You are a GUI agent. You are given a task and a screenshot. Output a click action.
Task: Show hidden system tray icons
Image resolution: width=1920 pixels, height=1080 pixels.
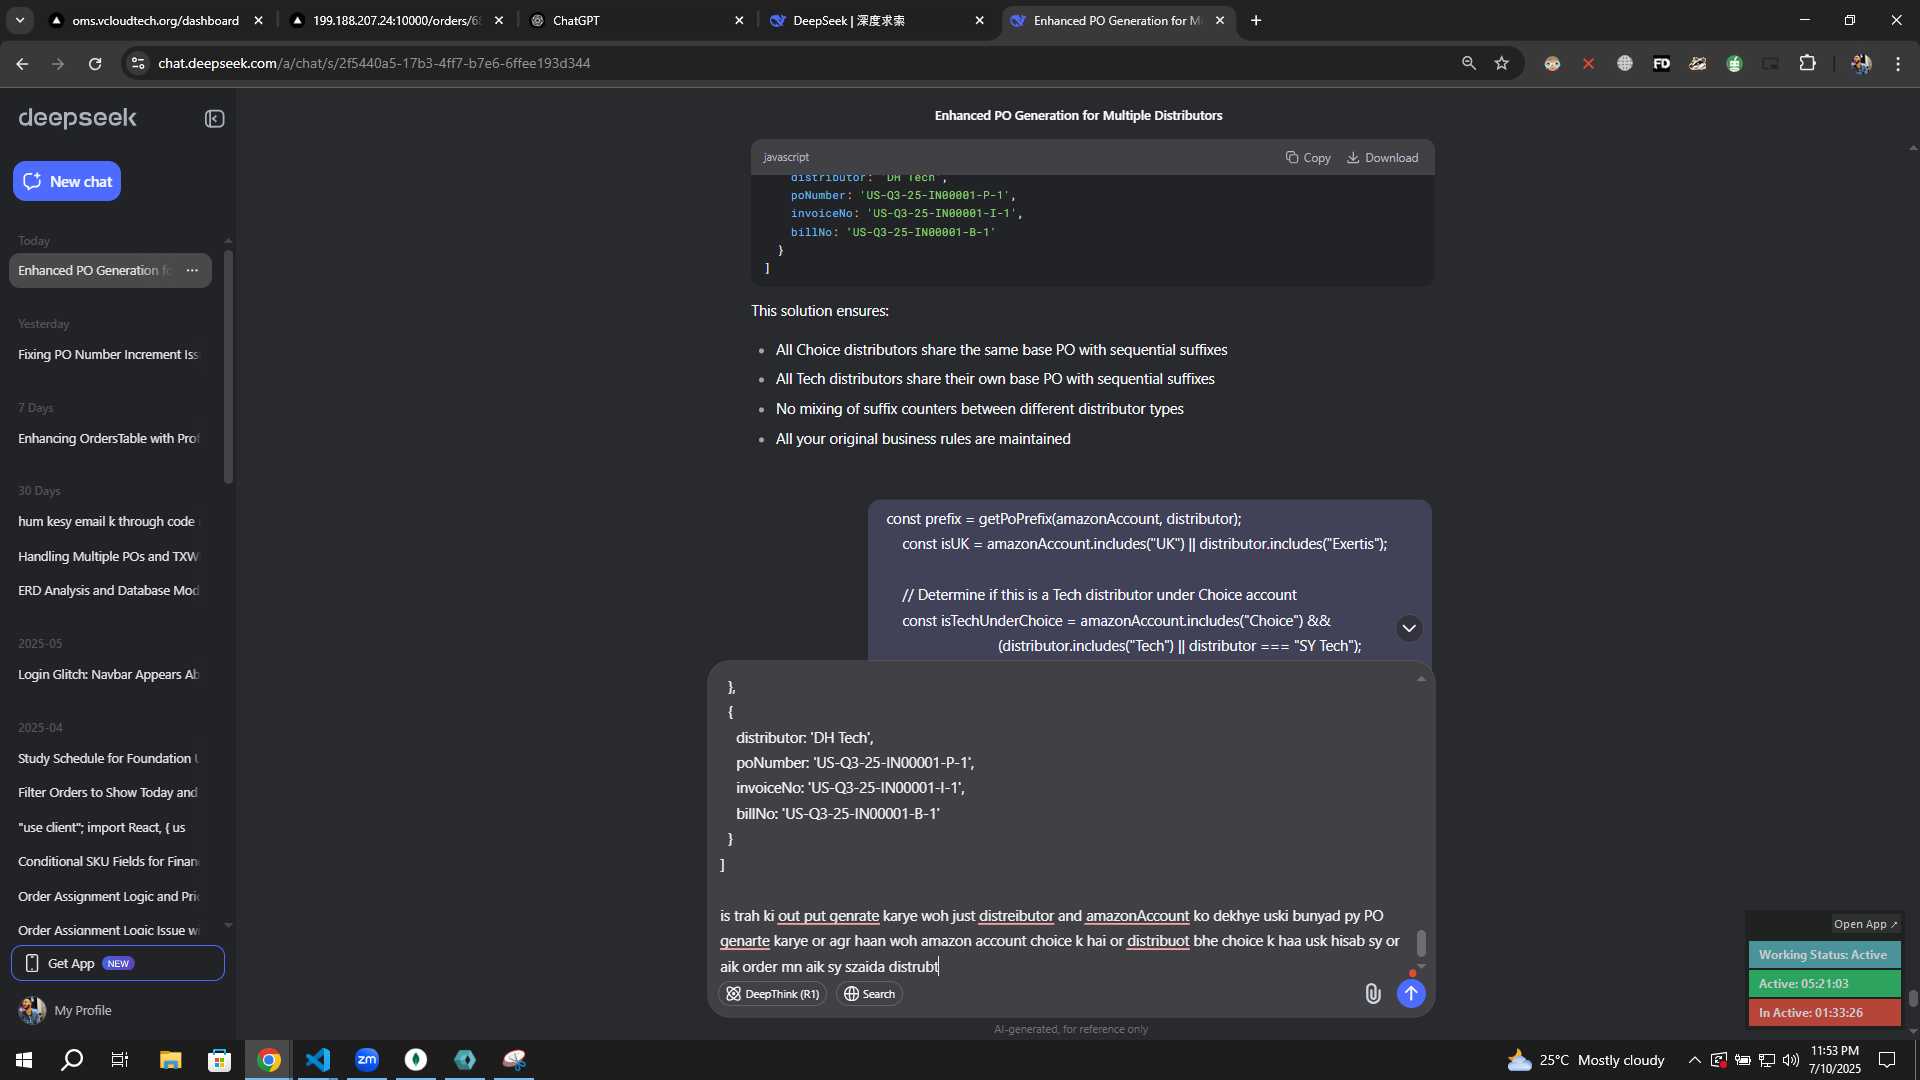coord(1694,1060)
